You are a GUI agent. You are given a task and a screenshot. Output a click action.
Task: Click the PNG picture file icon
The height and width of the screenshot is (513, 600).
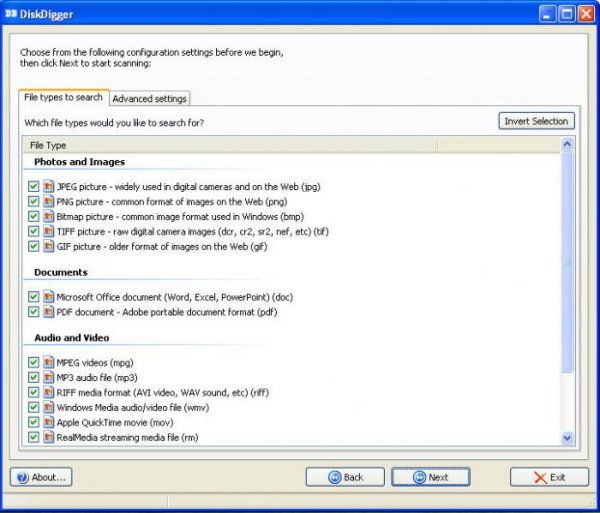(48, 201)
